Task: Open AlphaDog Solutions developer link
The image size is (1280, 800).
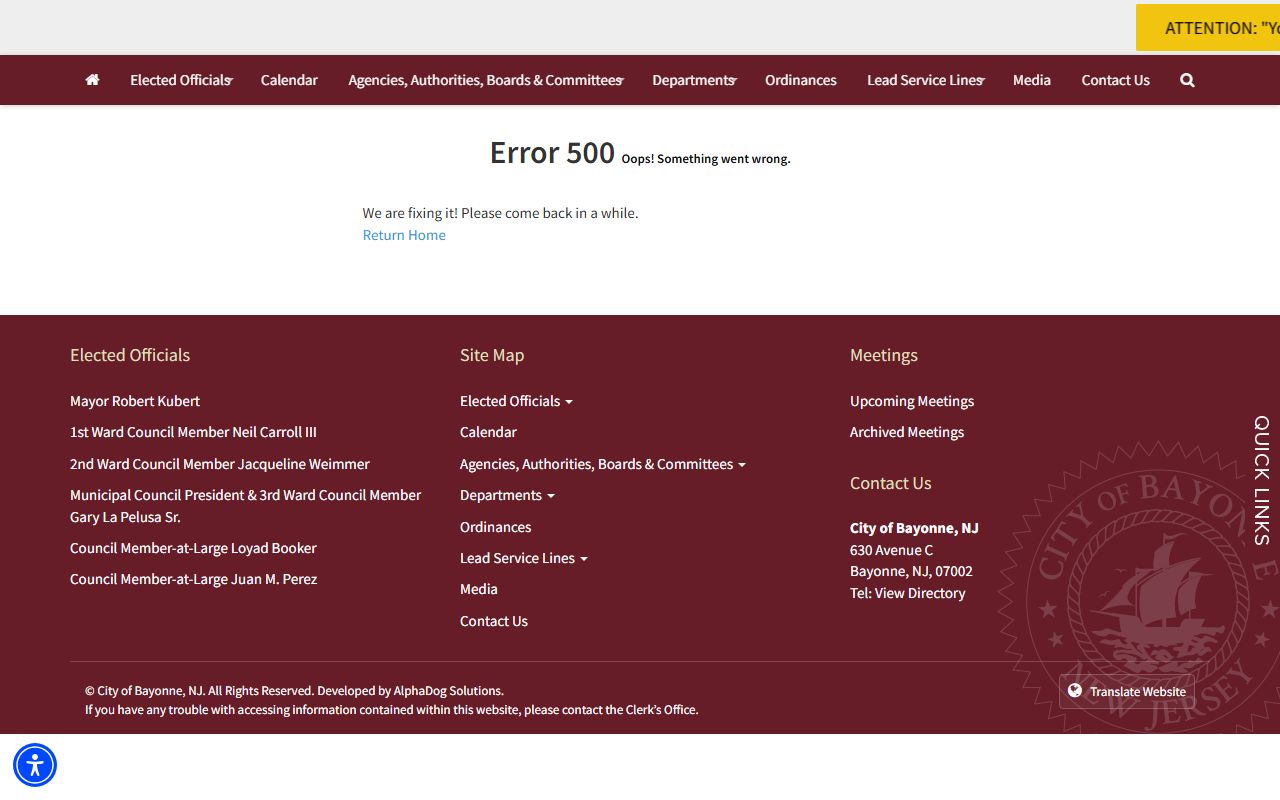Action: (x=447, y=691)
